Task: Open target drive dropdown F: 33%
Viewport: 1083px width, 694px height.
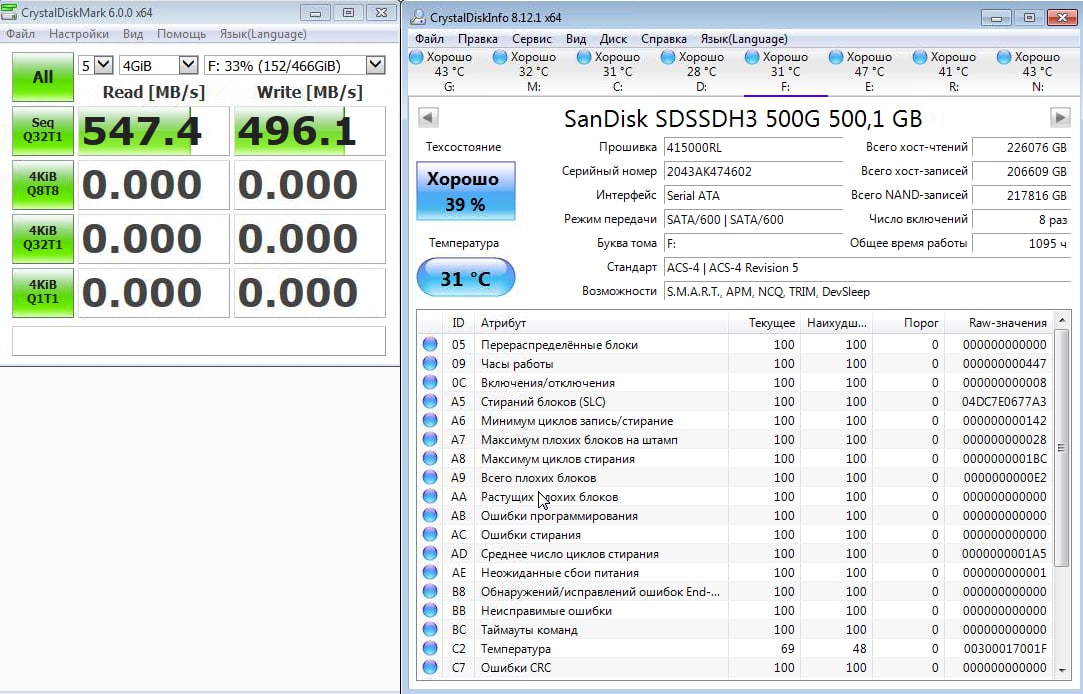Action: coord(295,66)
